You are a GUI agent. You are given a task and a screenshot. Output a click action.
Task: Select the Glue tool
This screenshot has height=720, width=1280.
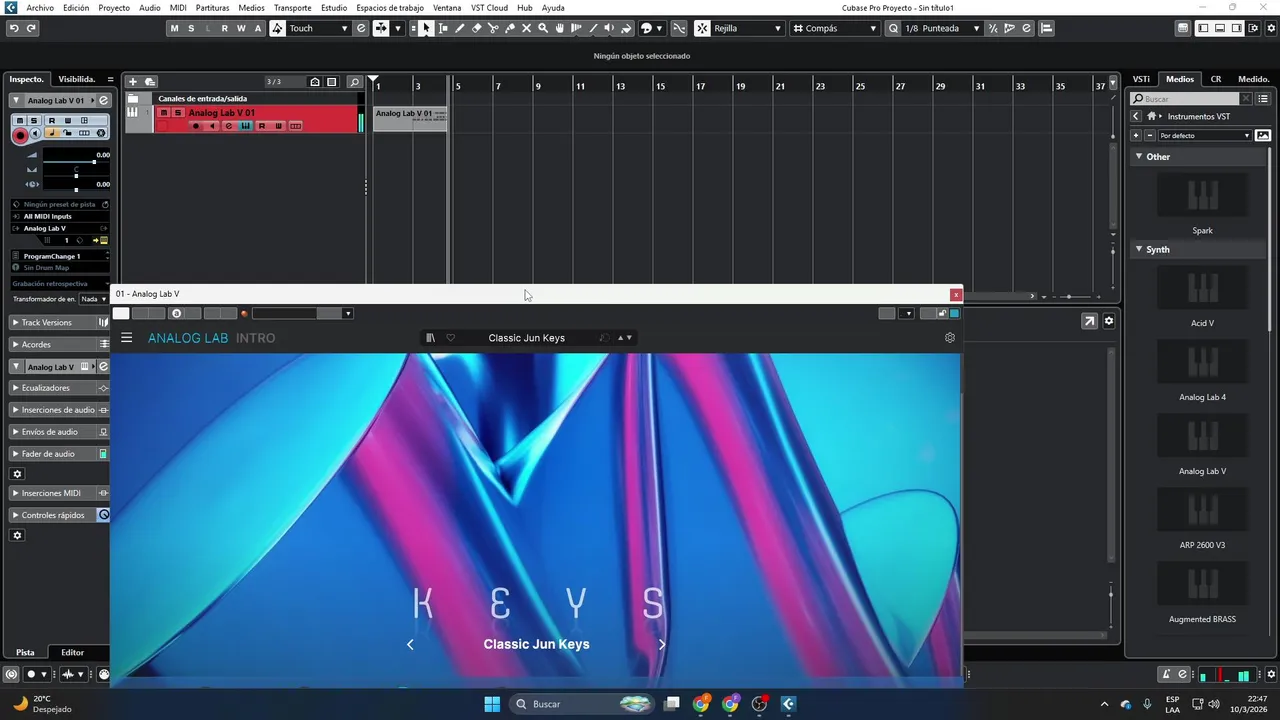[x=509, y=28]
